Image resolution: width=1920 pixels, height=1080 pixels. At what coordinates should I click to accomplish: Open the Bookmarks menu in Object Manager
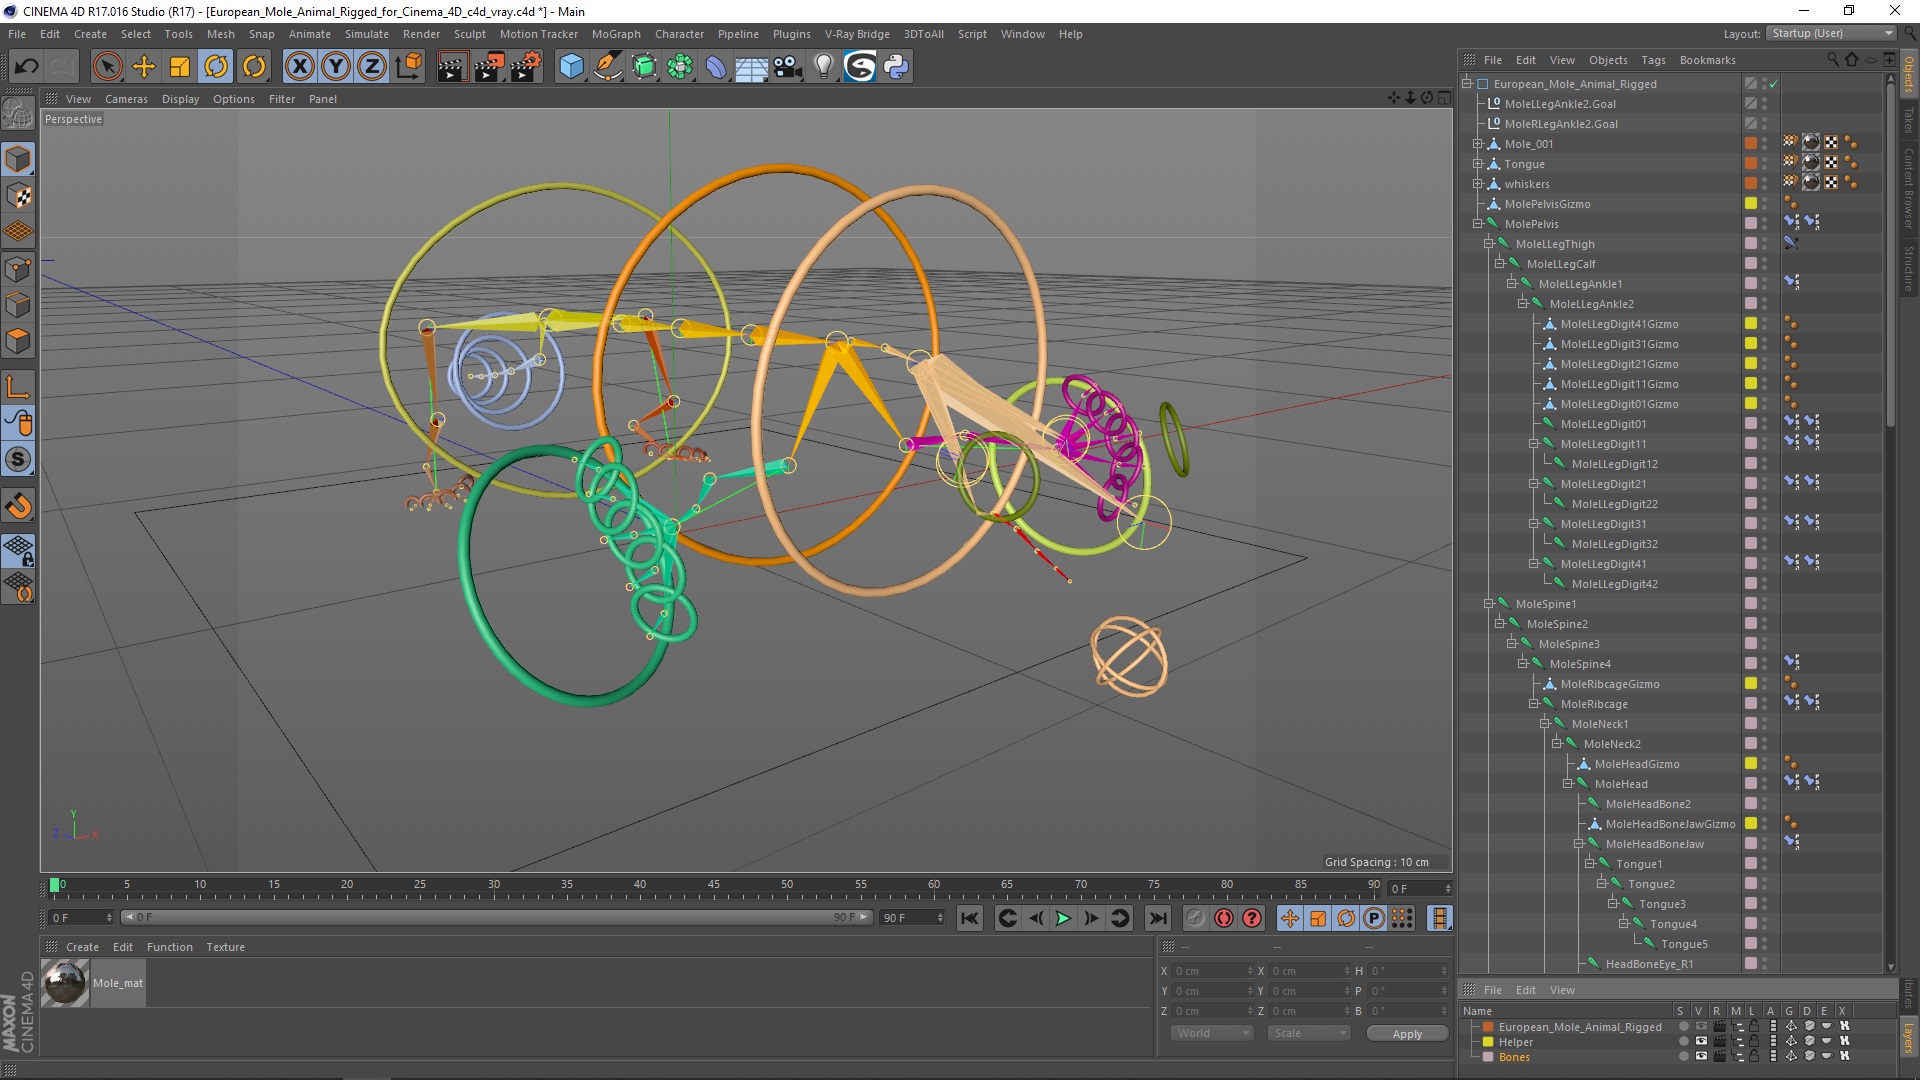1707,60
